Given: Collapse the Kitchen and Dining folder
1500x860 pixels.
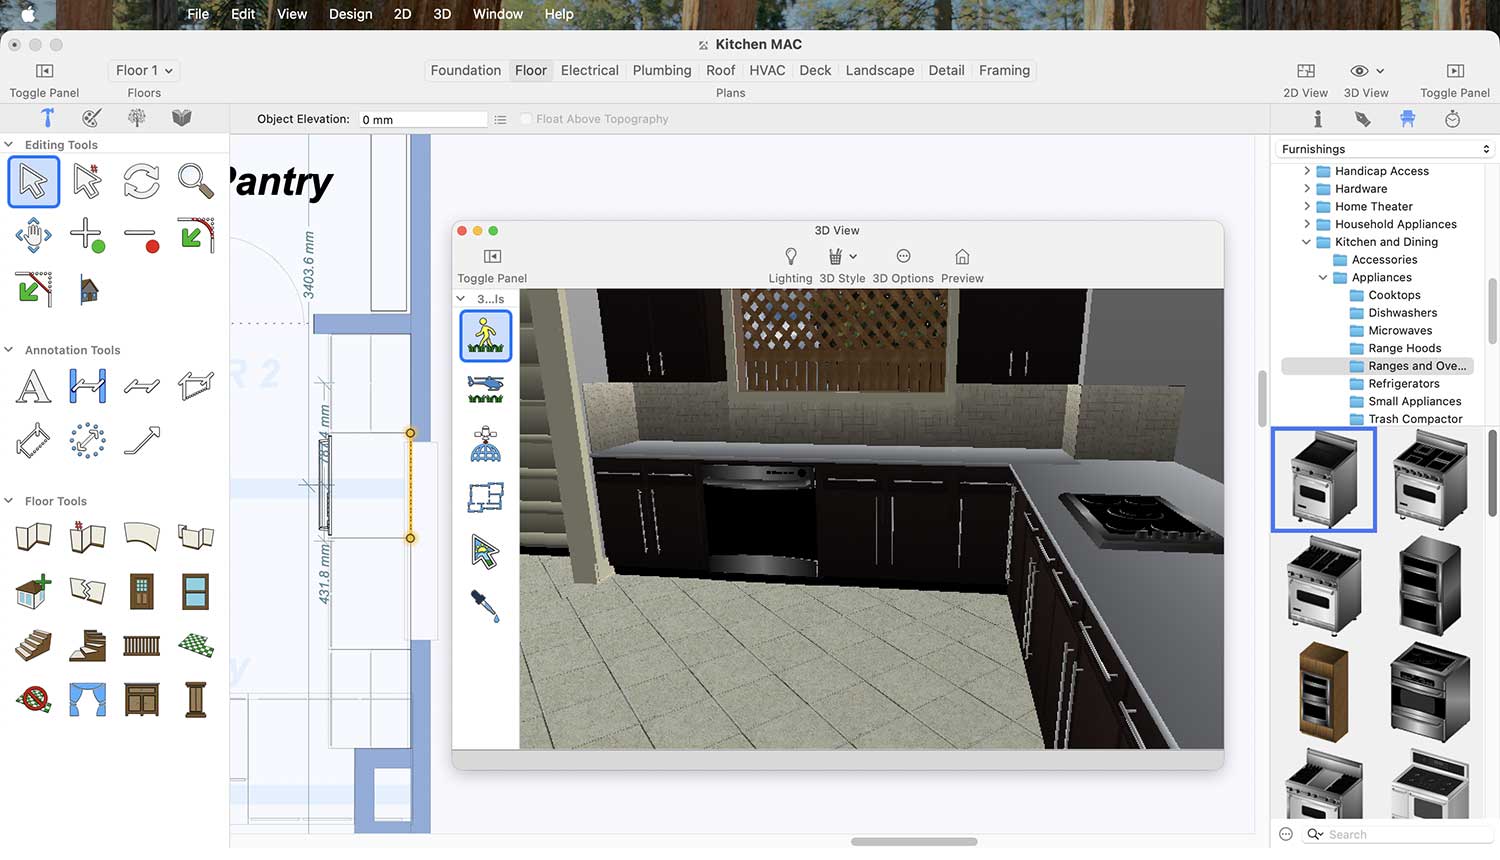Looking at the screenshot, I should 1306,242.
